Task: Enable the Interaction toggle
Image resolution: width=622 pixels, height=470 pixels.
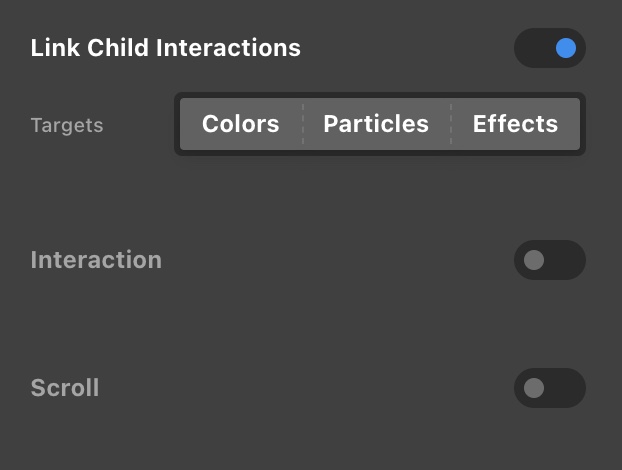Action: pyautogui.click(x=549, y=260)
